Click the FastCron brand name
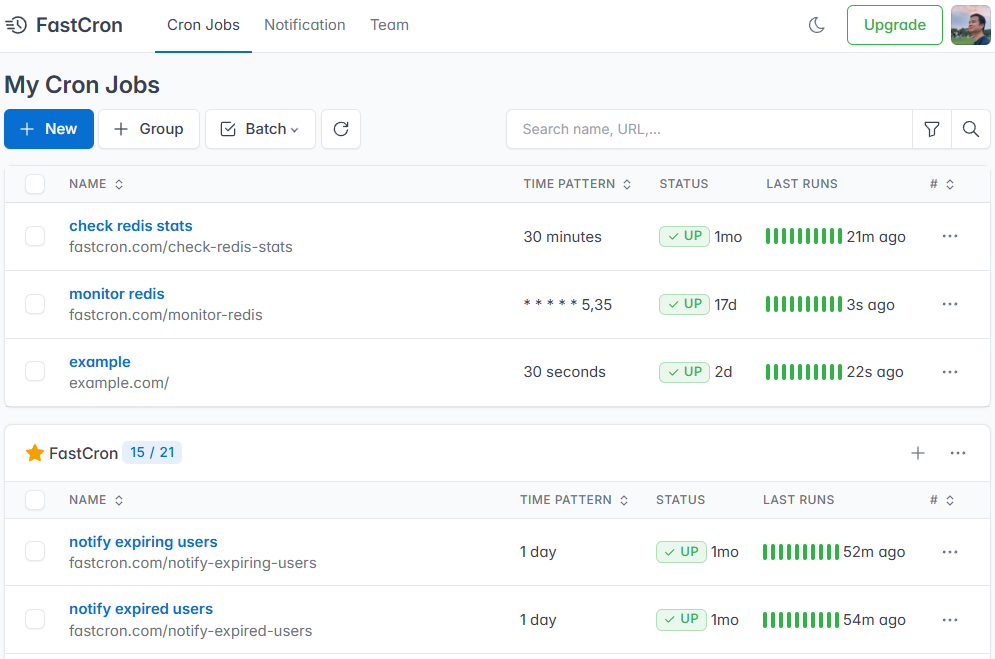995x659 pixels. (x=79, y=25)
